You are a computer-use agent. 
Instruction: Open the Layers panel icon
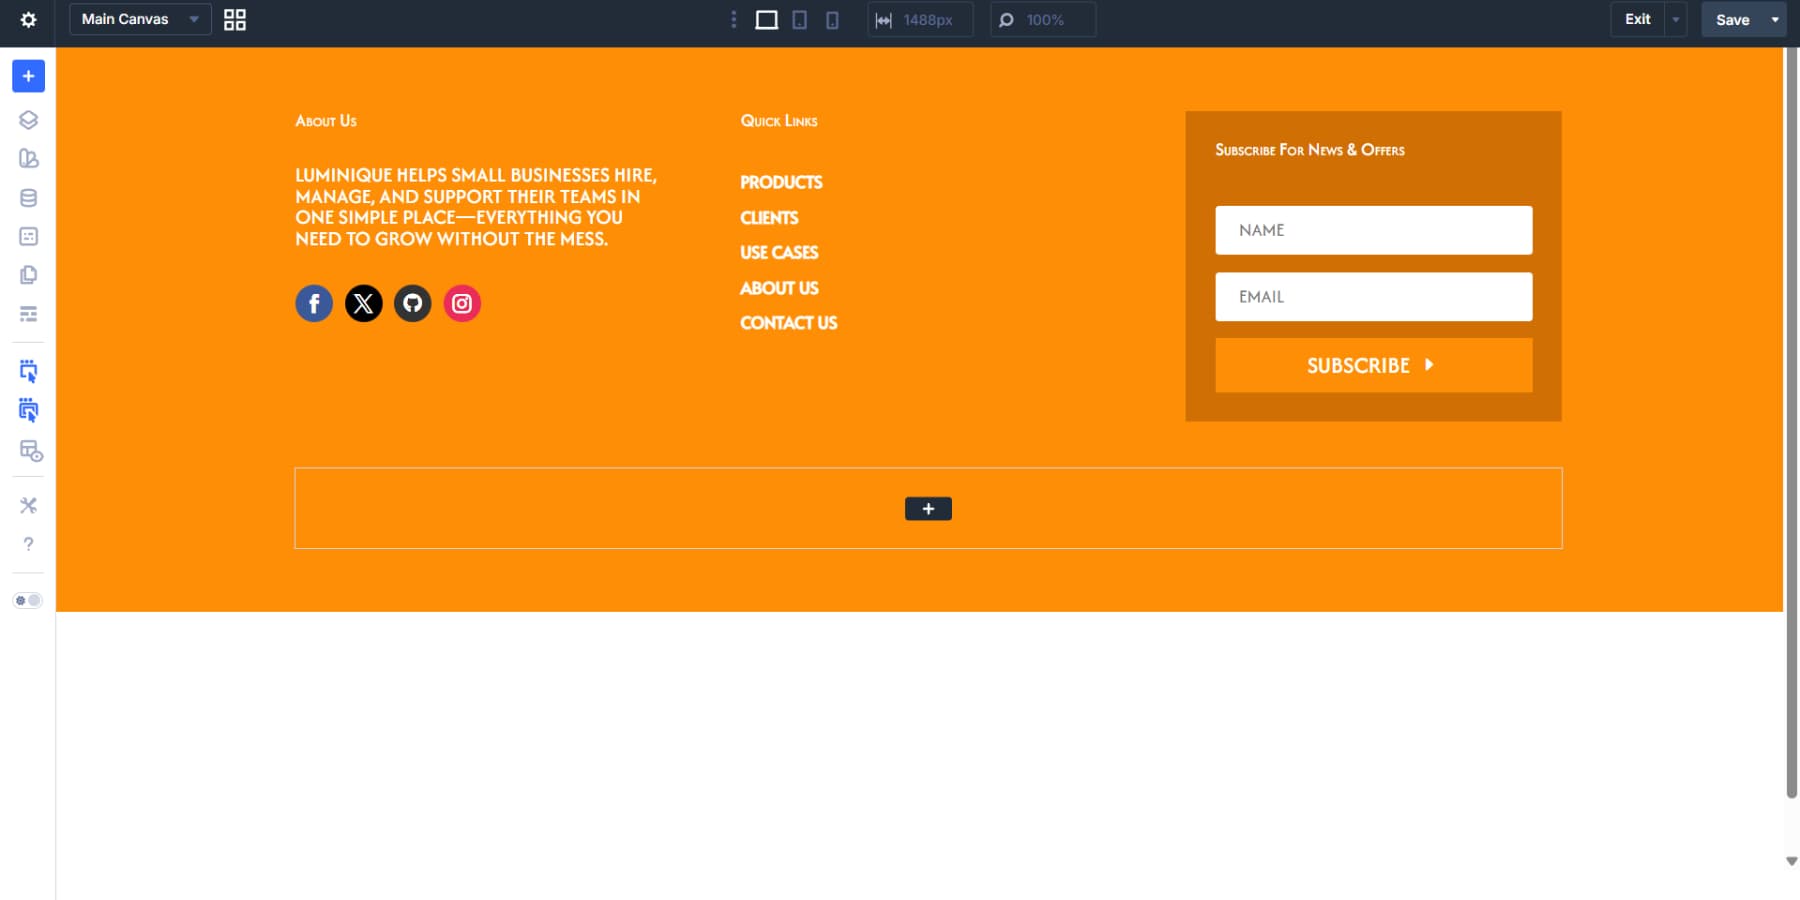click(x=28, y=119)
